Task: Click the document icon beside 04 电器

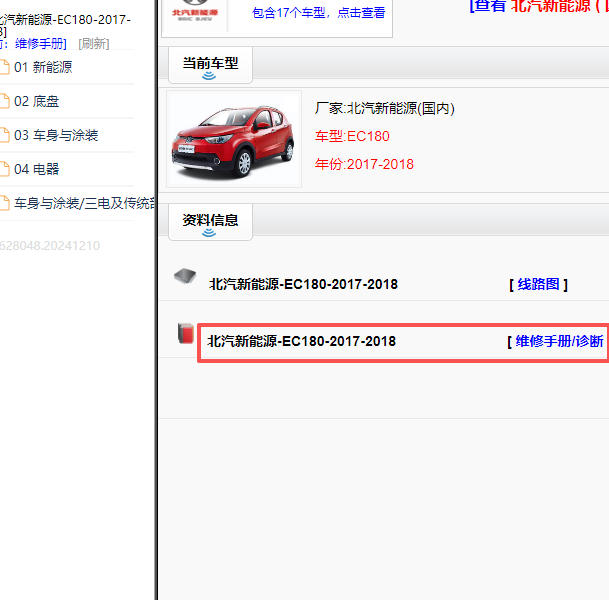Action: 4,169
